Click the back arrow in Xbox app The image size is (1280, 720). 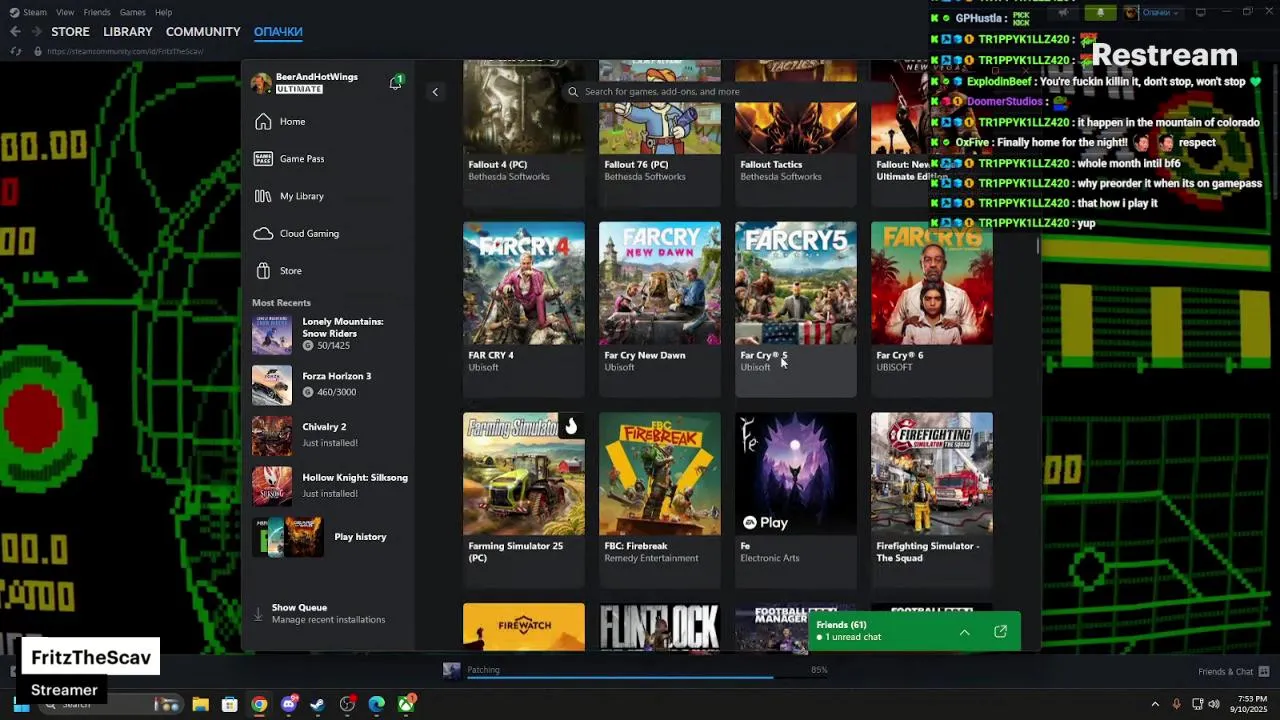[x=435, y=92]
